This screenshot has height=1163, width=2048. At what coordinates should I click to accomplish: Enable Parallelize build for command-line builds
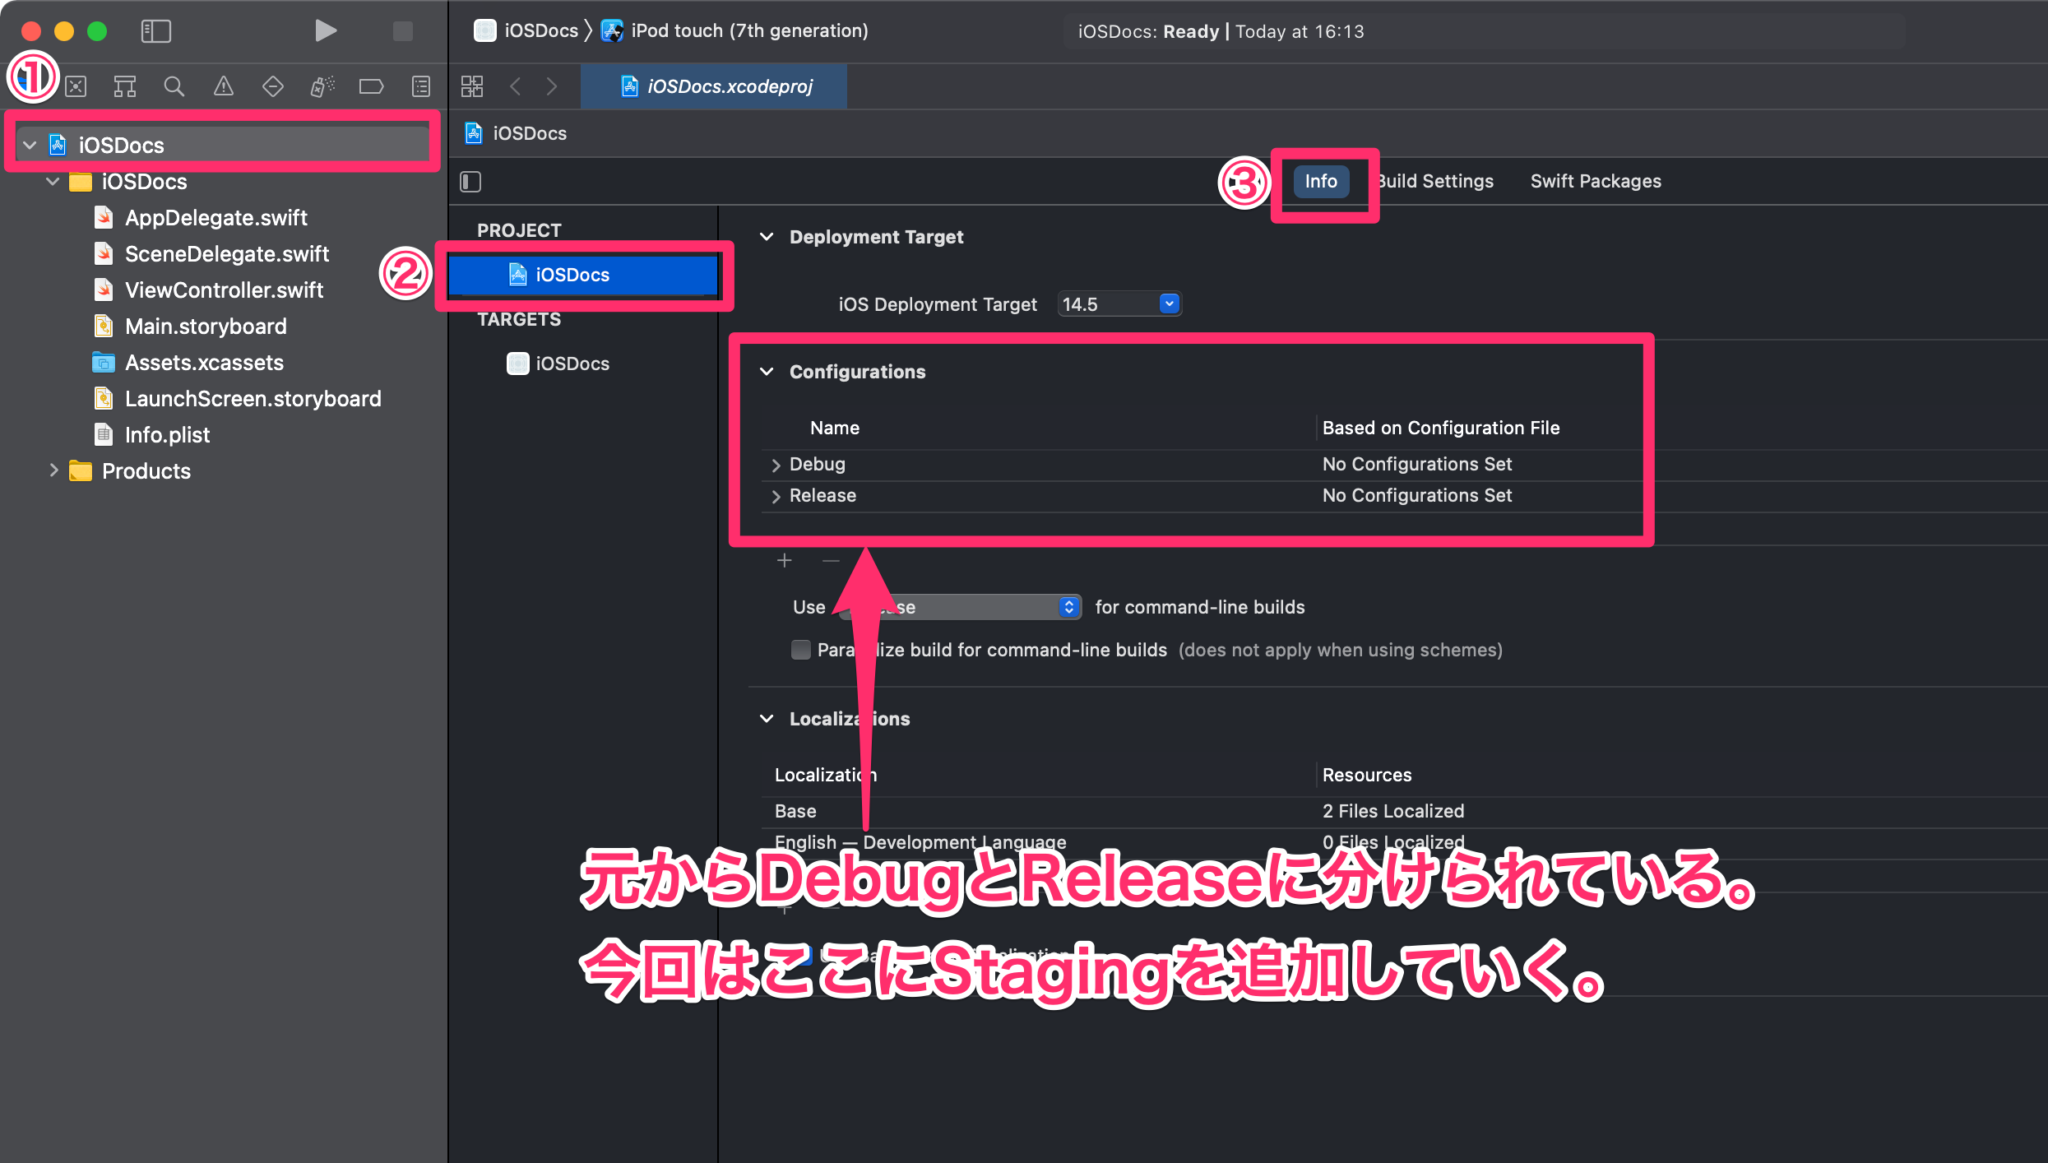(x=801, y=650)
